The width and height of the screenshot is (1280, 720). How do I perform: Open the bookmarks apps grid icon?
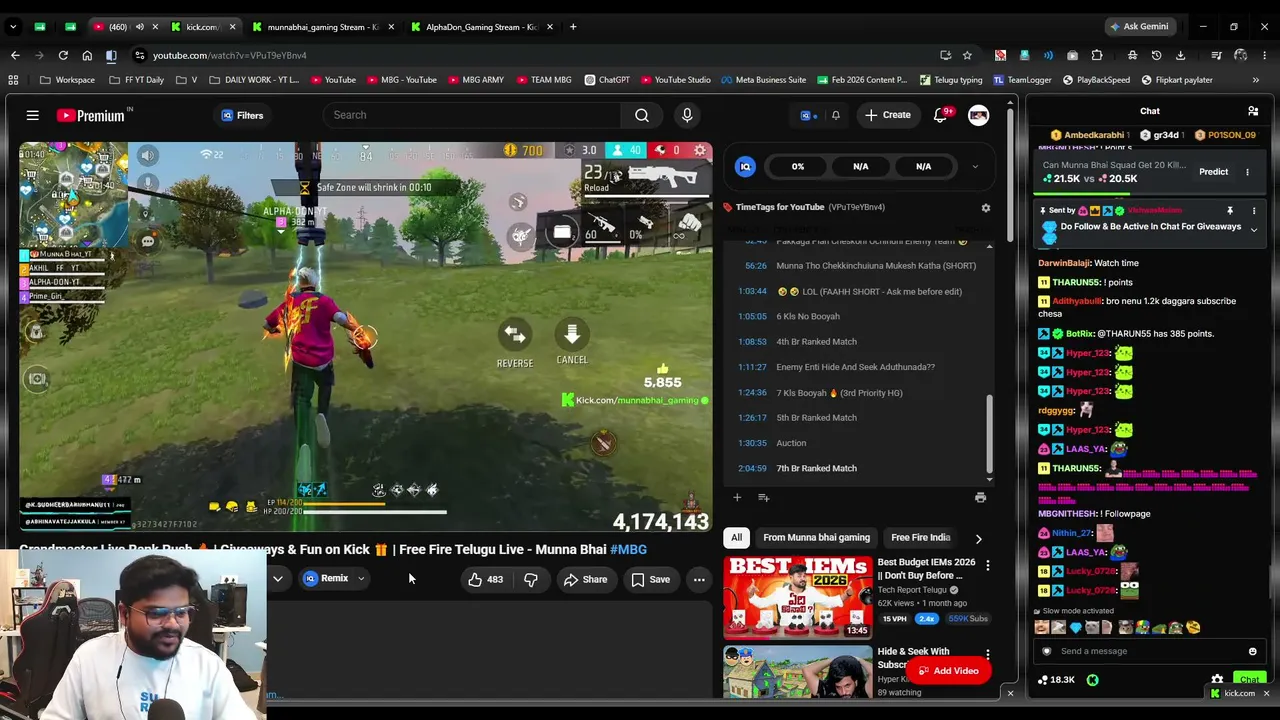pyautogui.click(x=13, y=80)
